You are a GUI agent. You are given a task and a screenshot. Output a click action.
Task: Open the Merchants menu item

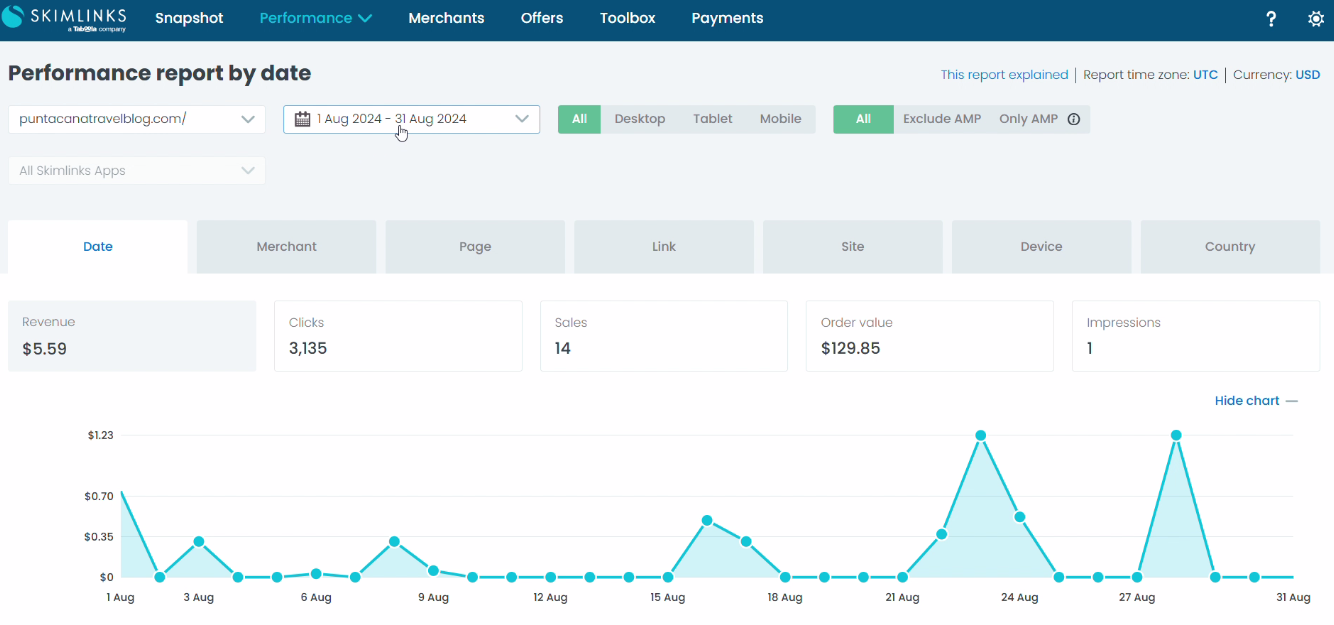coord(447,18)
